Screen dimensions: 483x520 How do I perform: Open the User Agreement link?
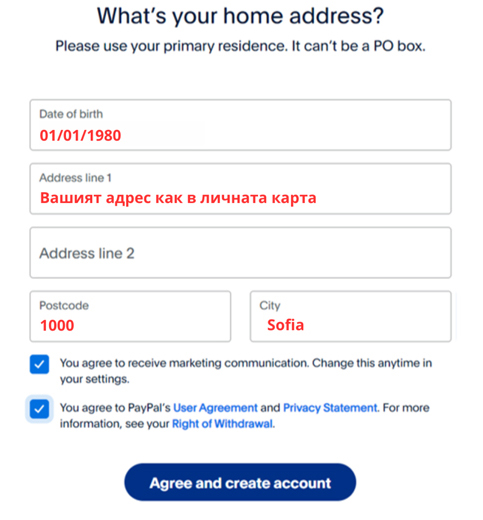click(x=215, y=408)
